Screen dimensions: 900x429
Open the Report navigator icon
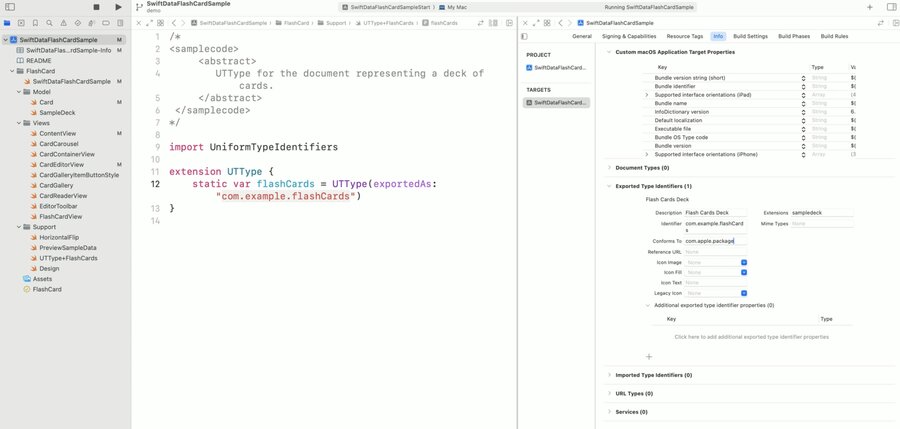pyautogui.click(x=120, y=23)
